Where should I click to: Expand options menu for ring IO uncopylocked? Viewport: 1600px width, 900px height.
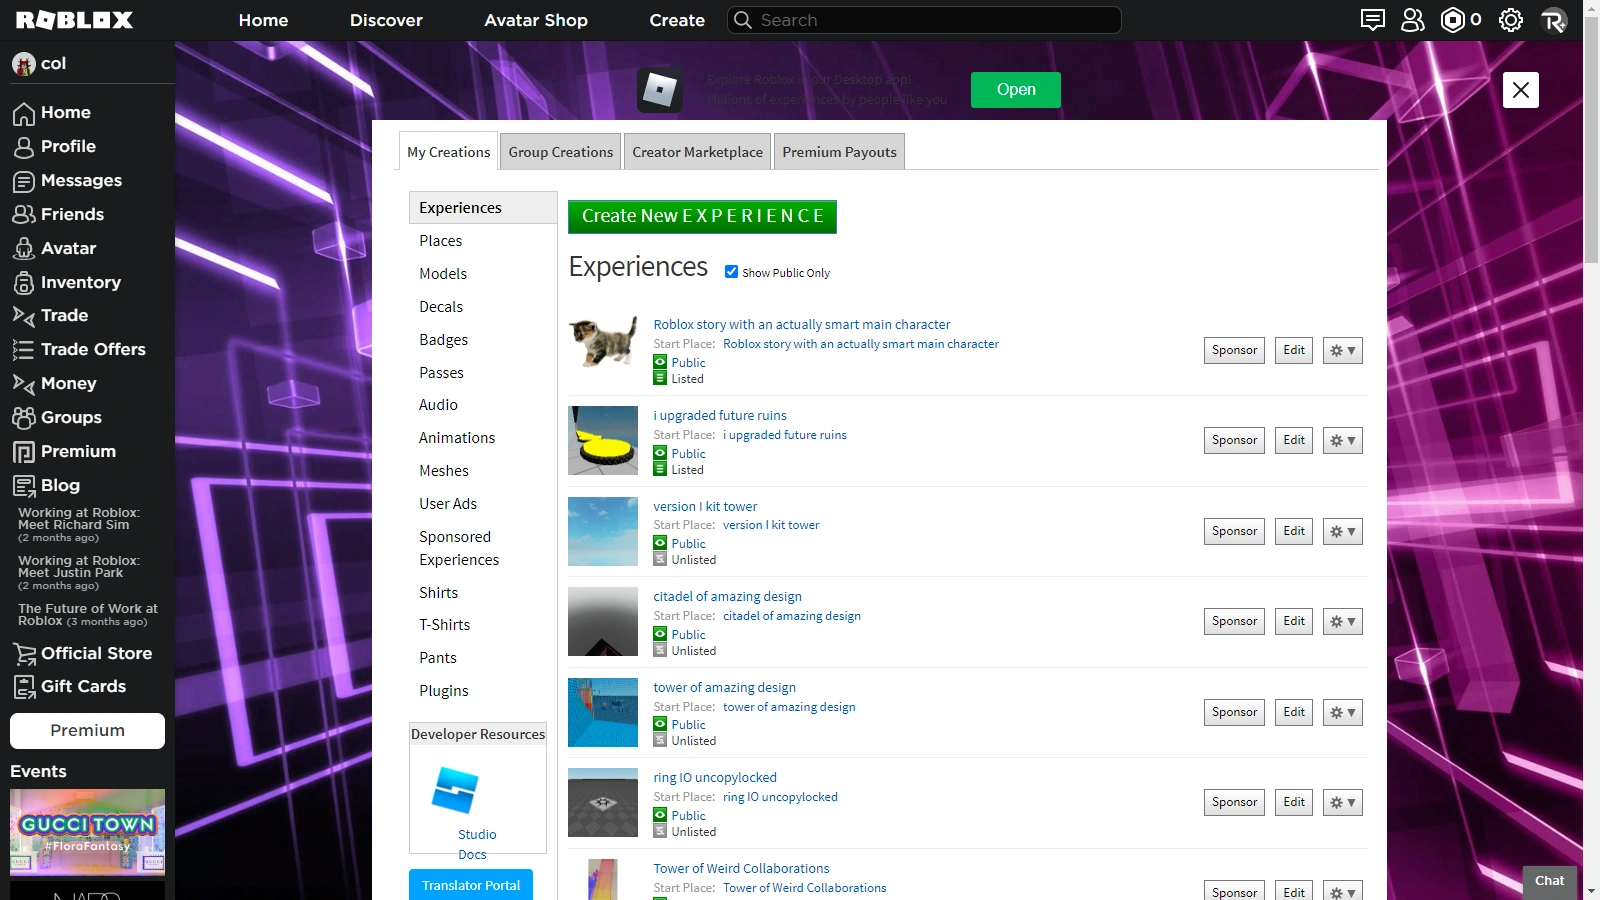[x=1341, y=802]
